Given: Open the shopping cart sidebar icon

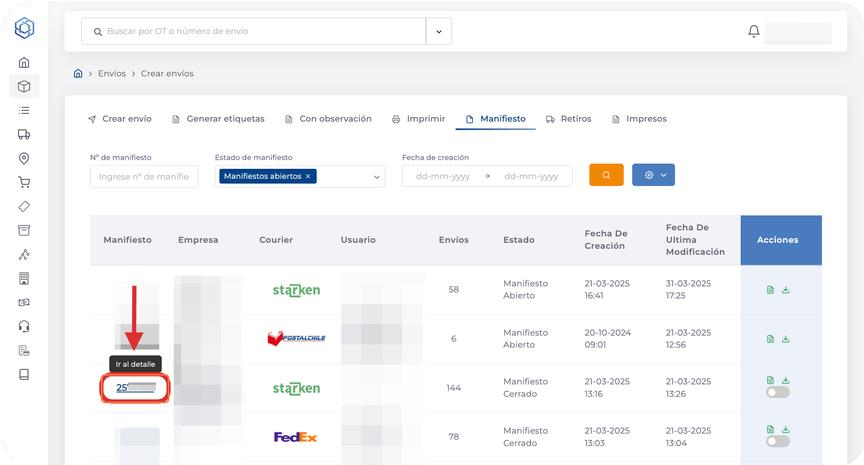Looking at the screenshot, I should point(24,182).
